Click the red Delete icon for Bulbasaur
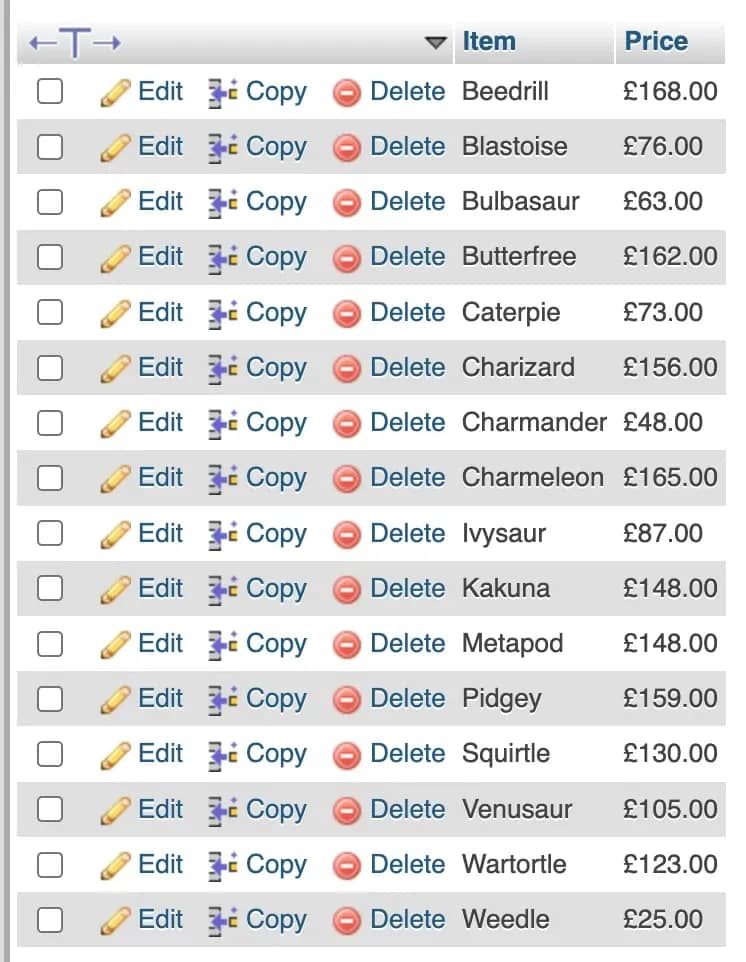This screenshot has height=962, width=746. (347, 203)
